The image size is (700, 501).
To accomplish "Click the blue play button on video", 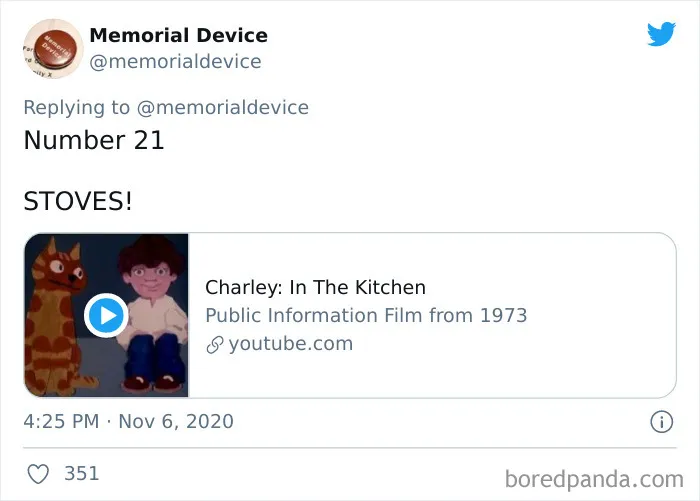I will pos(106,315).
